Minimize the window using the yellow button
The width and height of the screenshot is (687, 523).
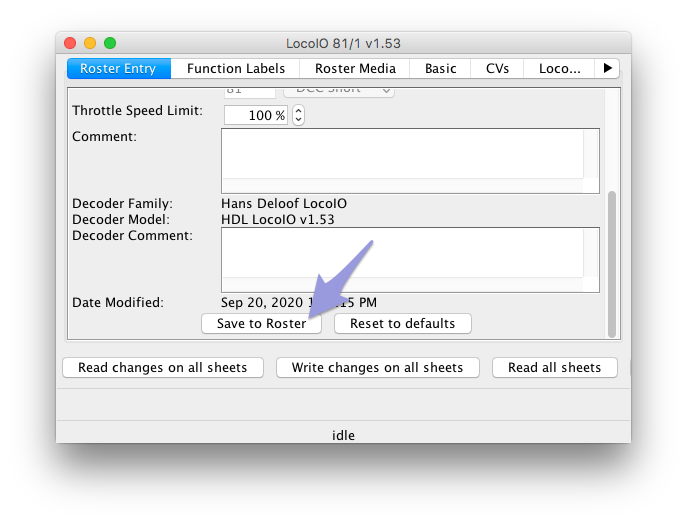(x=90, y=43)
